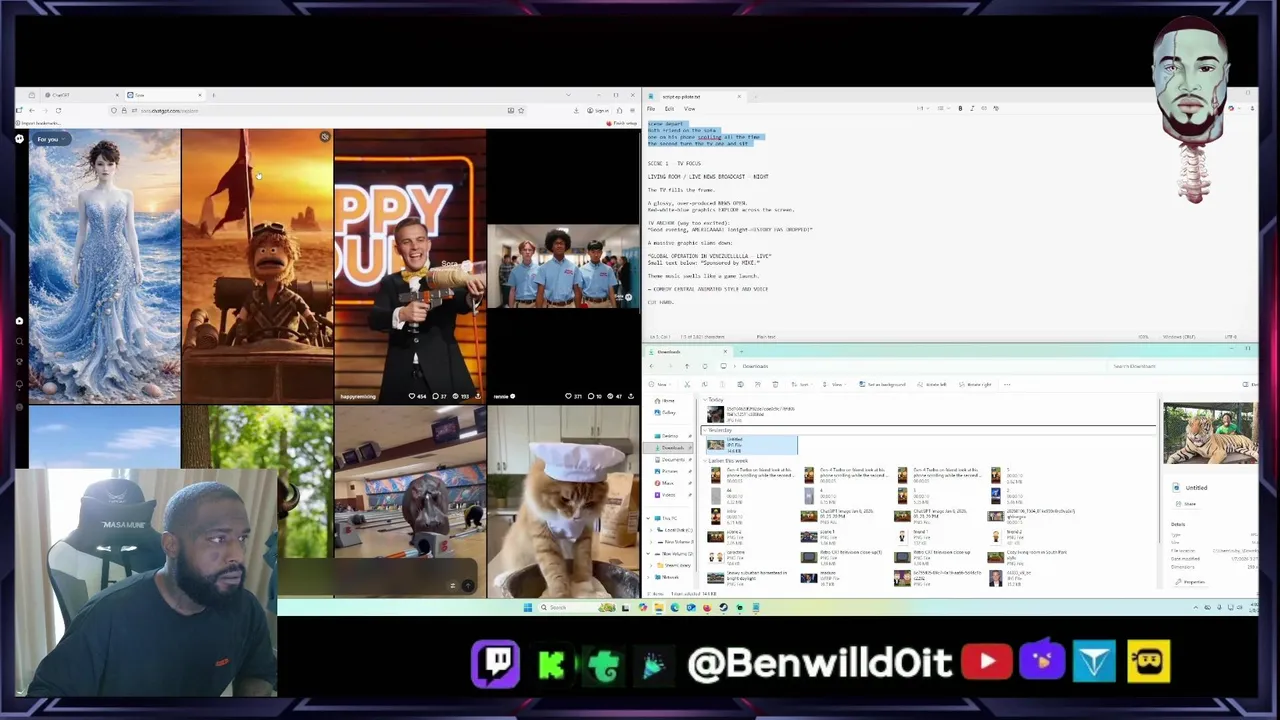Viewport: 1280px width, 720px height.
Task: Open the New dropdown in File Explorer
Action: coord(660,385)
